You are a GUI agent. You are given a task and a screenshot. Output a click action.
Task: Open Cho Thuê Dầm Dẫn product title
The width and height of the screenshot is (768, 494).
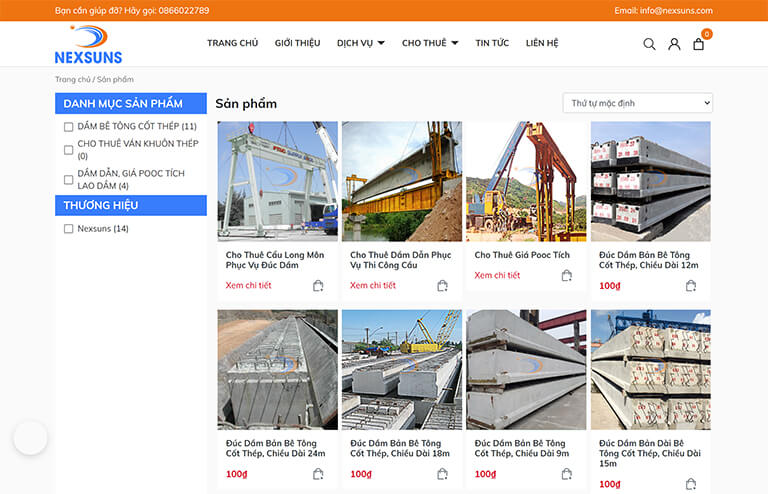tap(401, 260)
